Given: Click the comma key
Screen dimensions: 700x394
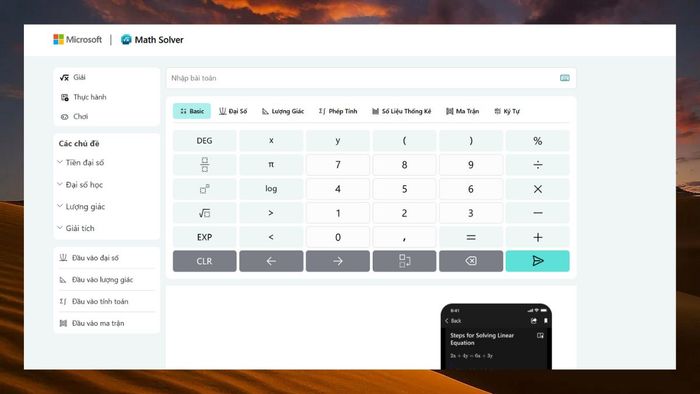Looking at the screenshot, I should pos(404,237).
